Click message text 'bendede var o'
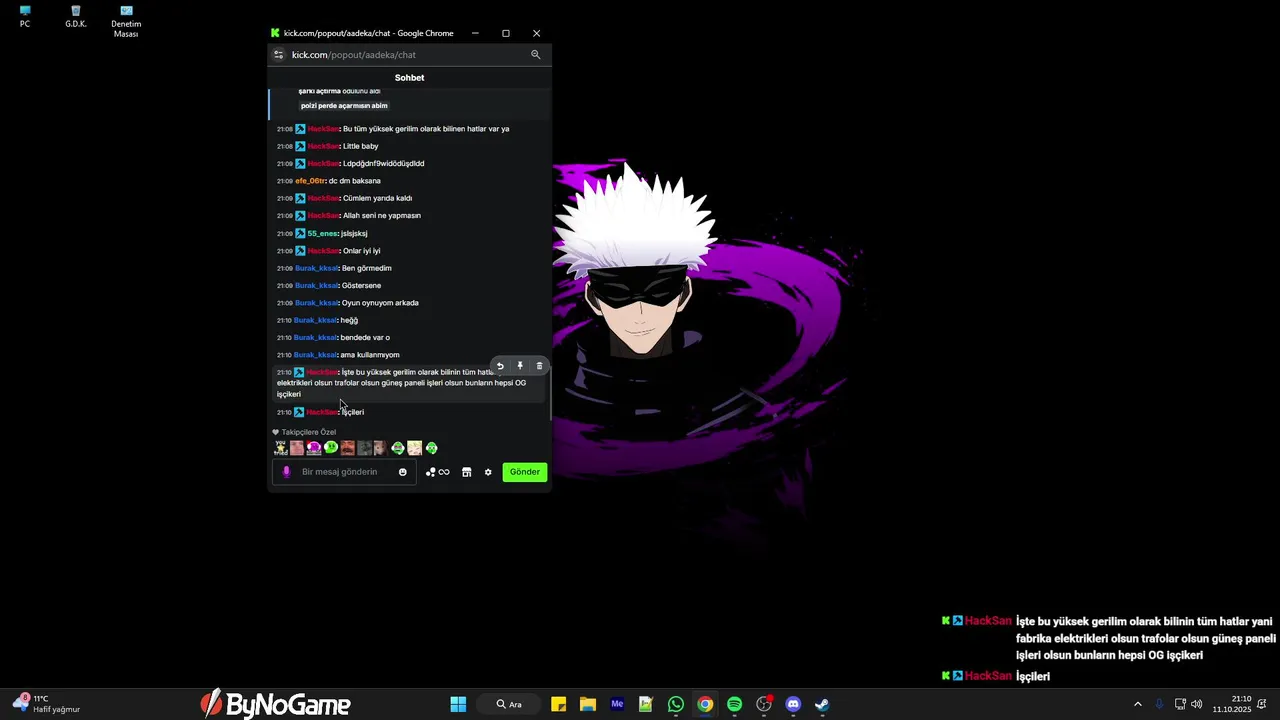Screen dimensions: 1280x720 (x=365, y=338)
